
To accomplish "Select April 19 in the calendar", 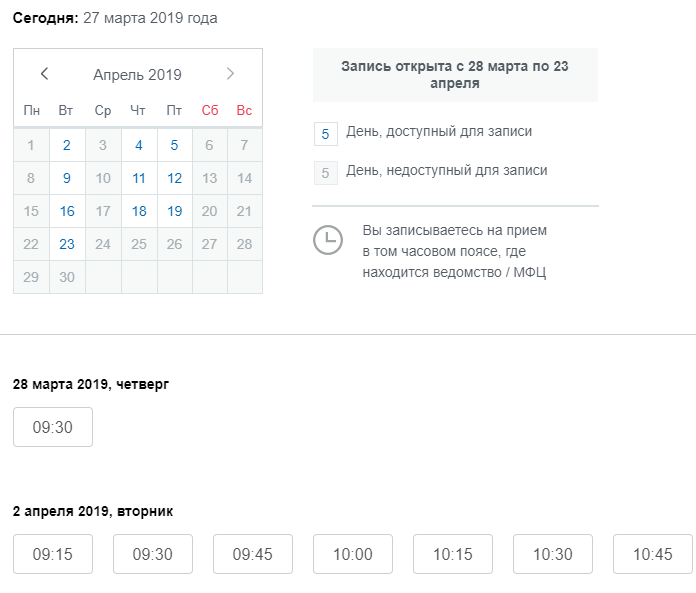I will [174, 211].
